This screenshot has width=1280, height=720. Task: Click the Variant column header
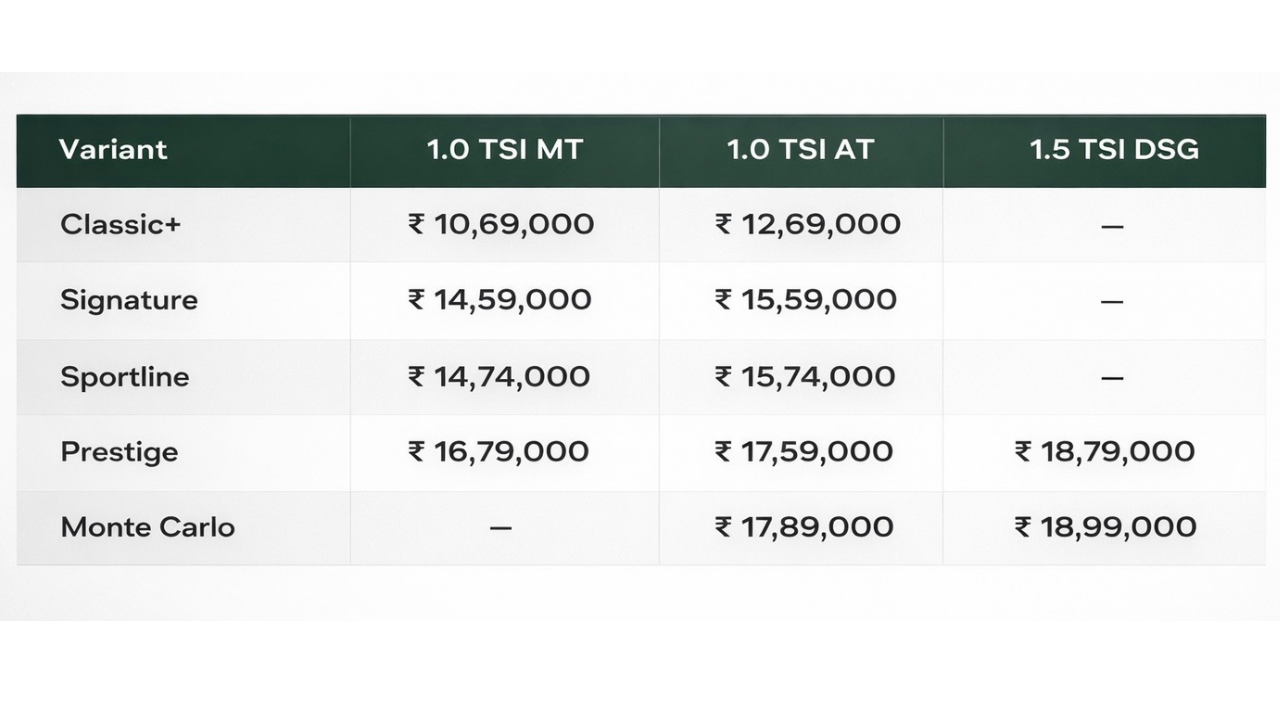[x=113, y=150]
